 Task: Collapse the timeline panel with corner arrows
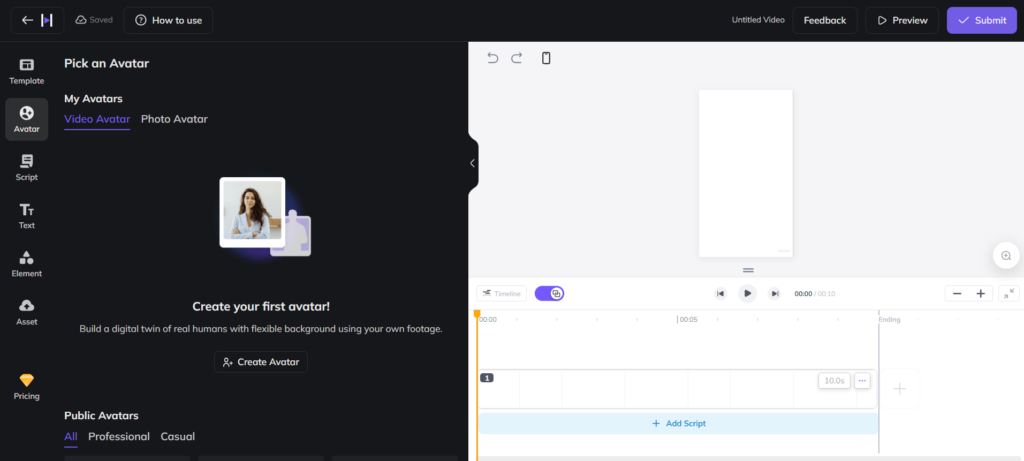point(1007,293)
